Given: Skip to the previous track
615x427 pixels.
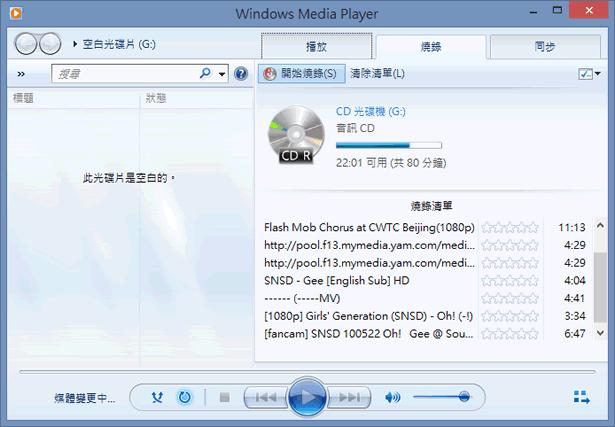Looking at the screenshot, I should [266, 398].
